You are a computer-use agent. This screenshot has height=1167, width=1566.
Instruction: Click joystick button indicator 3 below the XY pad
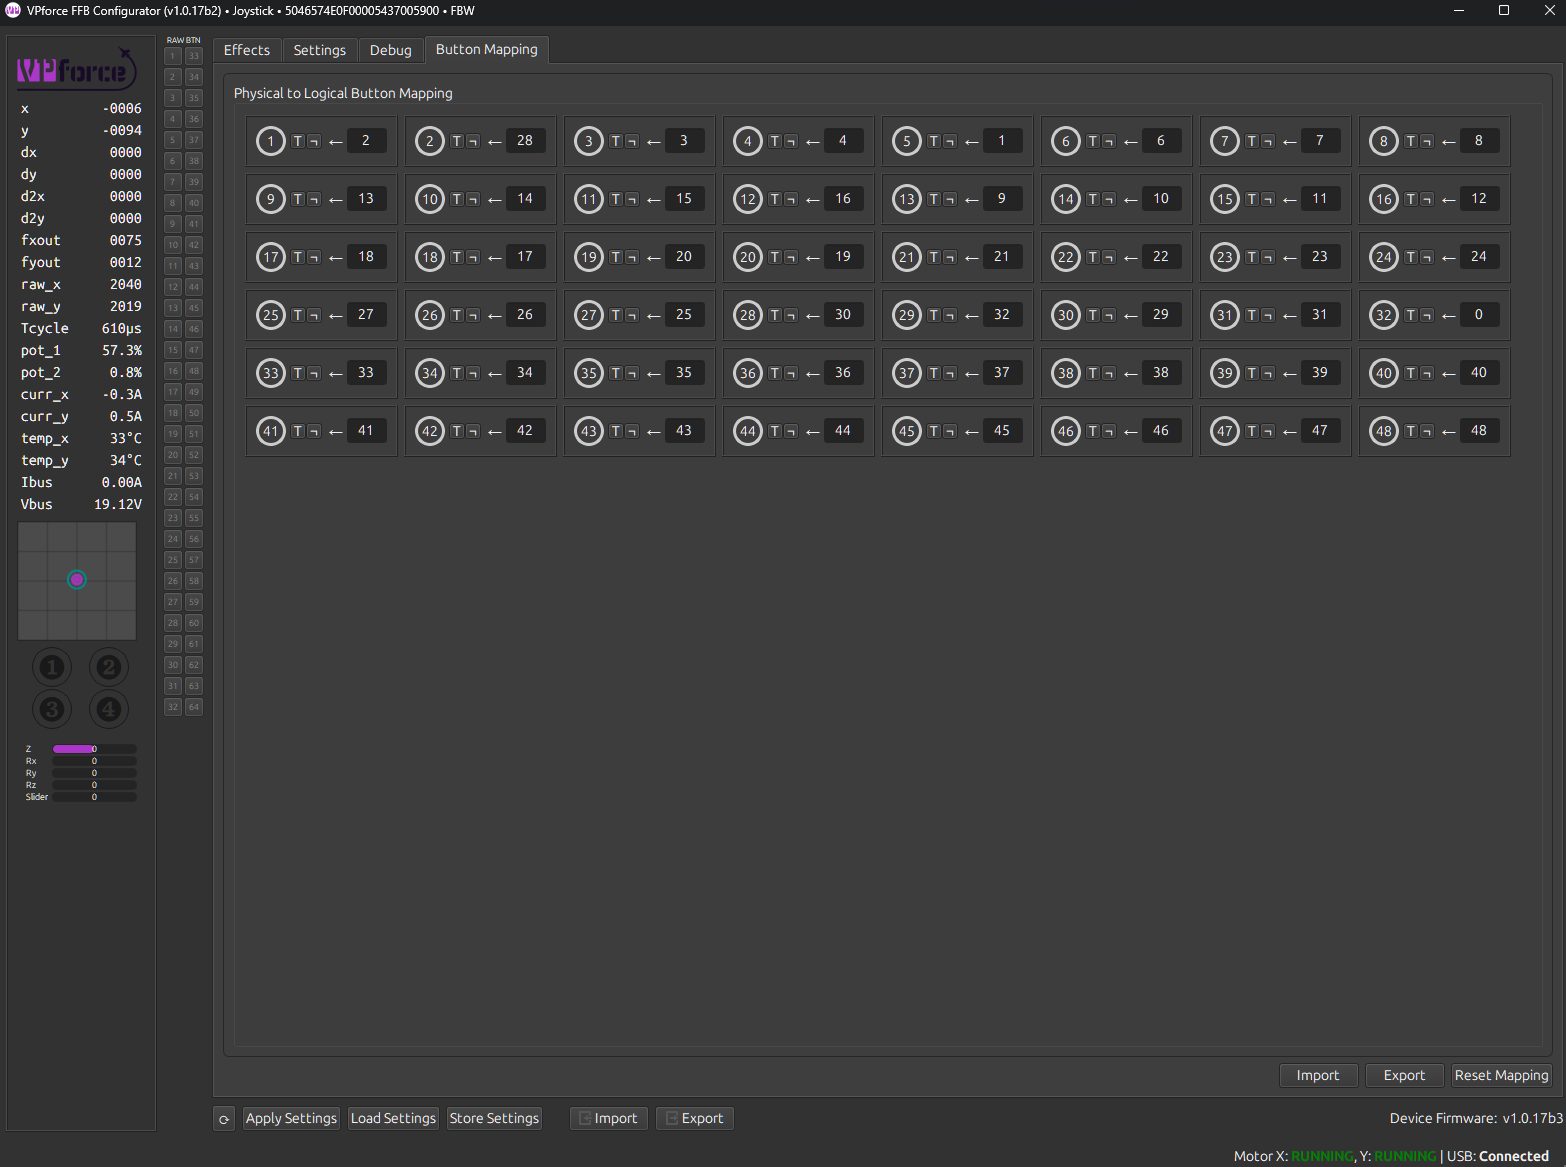point(52,710)
